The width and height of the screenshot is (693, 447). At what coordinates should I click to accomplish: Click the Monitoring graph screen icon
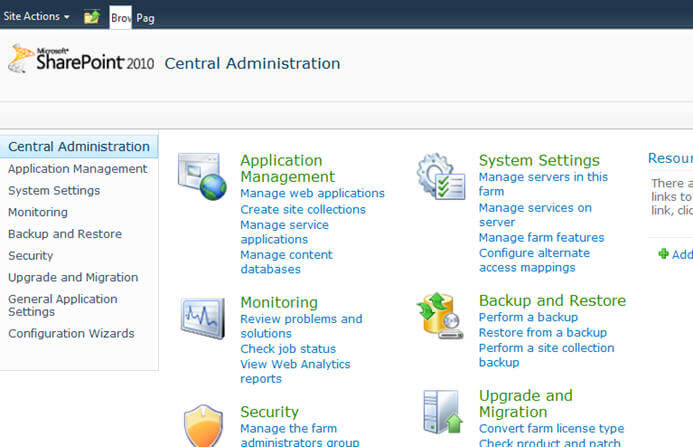(x=203, y=318)
